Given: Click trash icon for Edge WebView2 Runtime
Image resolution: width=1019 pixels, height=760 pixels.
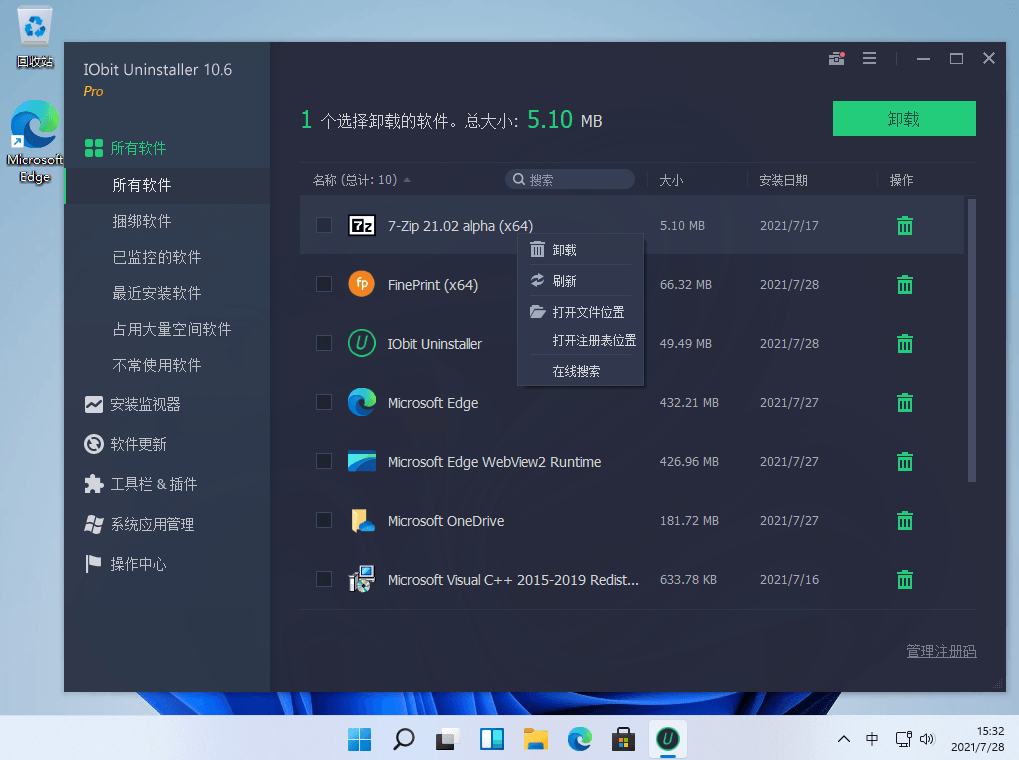Looking at the screenshot, I should [x=905, y=462].
